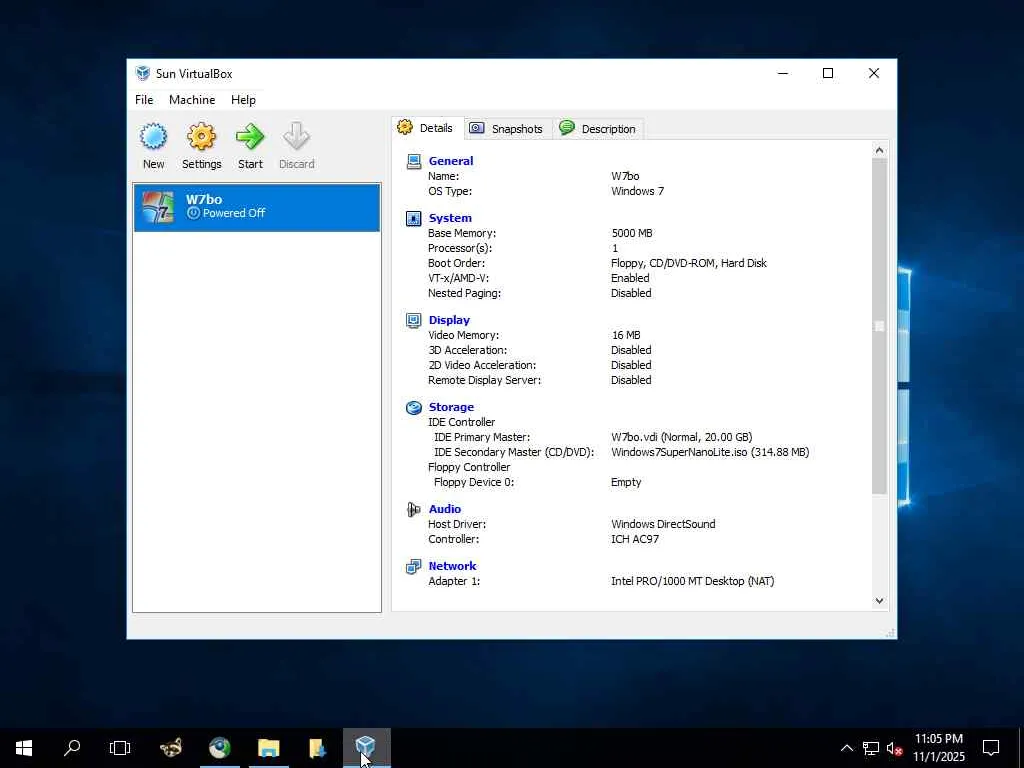Click the Audio section speaker icon

click(x=413, y=509)
